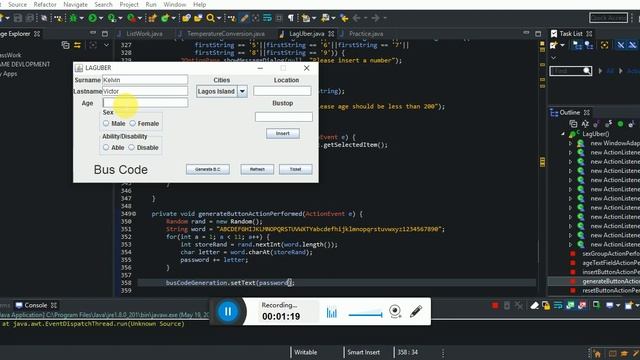Select the Male radio button
The width and height of the screenshot is (640, 360).
(x=106, y=123)
